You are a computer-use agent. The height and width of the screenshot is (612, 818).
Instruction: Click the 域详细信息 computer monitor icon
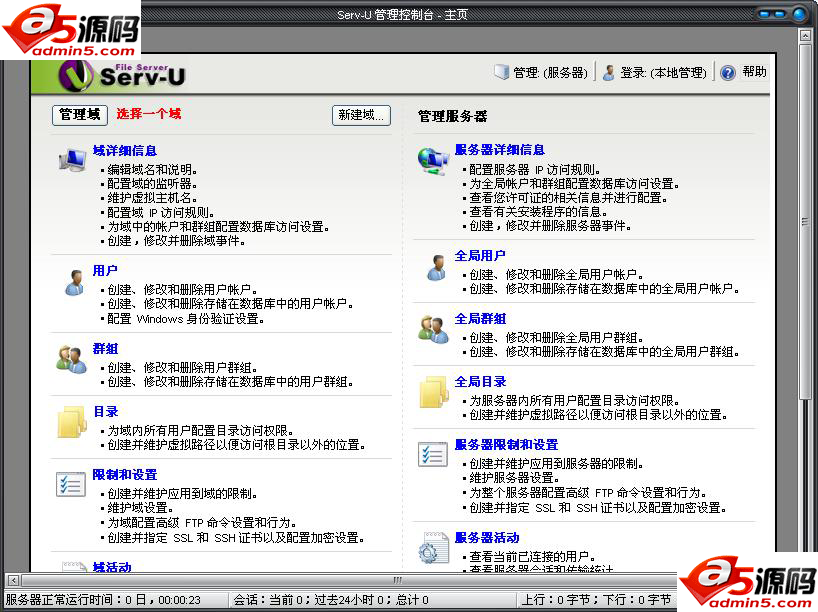click(73, 160)
